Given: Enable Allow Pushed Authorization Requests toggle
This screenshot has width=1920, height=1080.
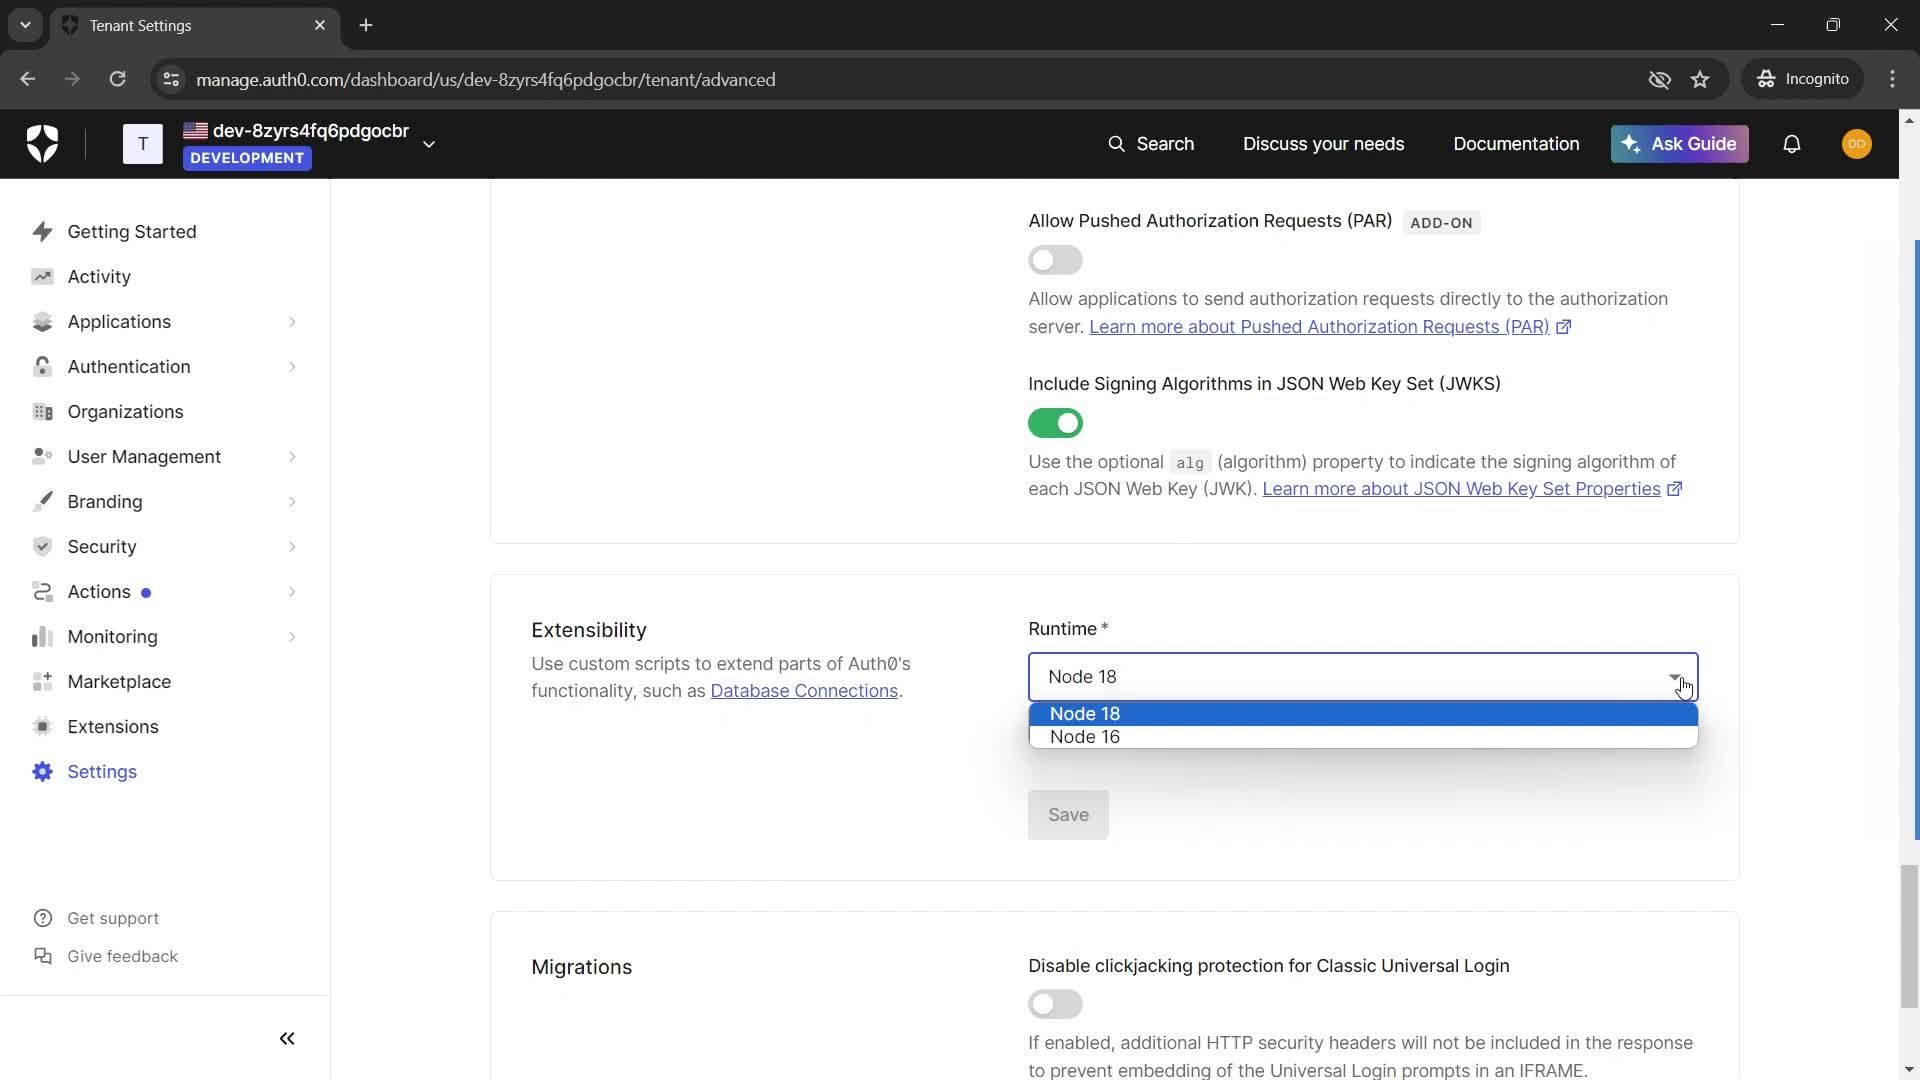Looking at the screenshot, I should tap(1055, 260).
